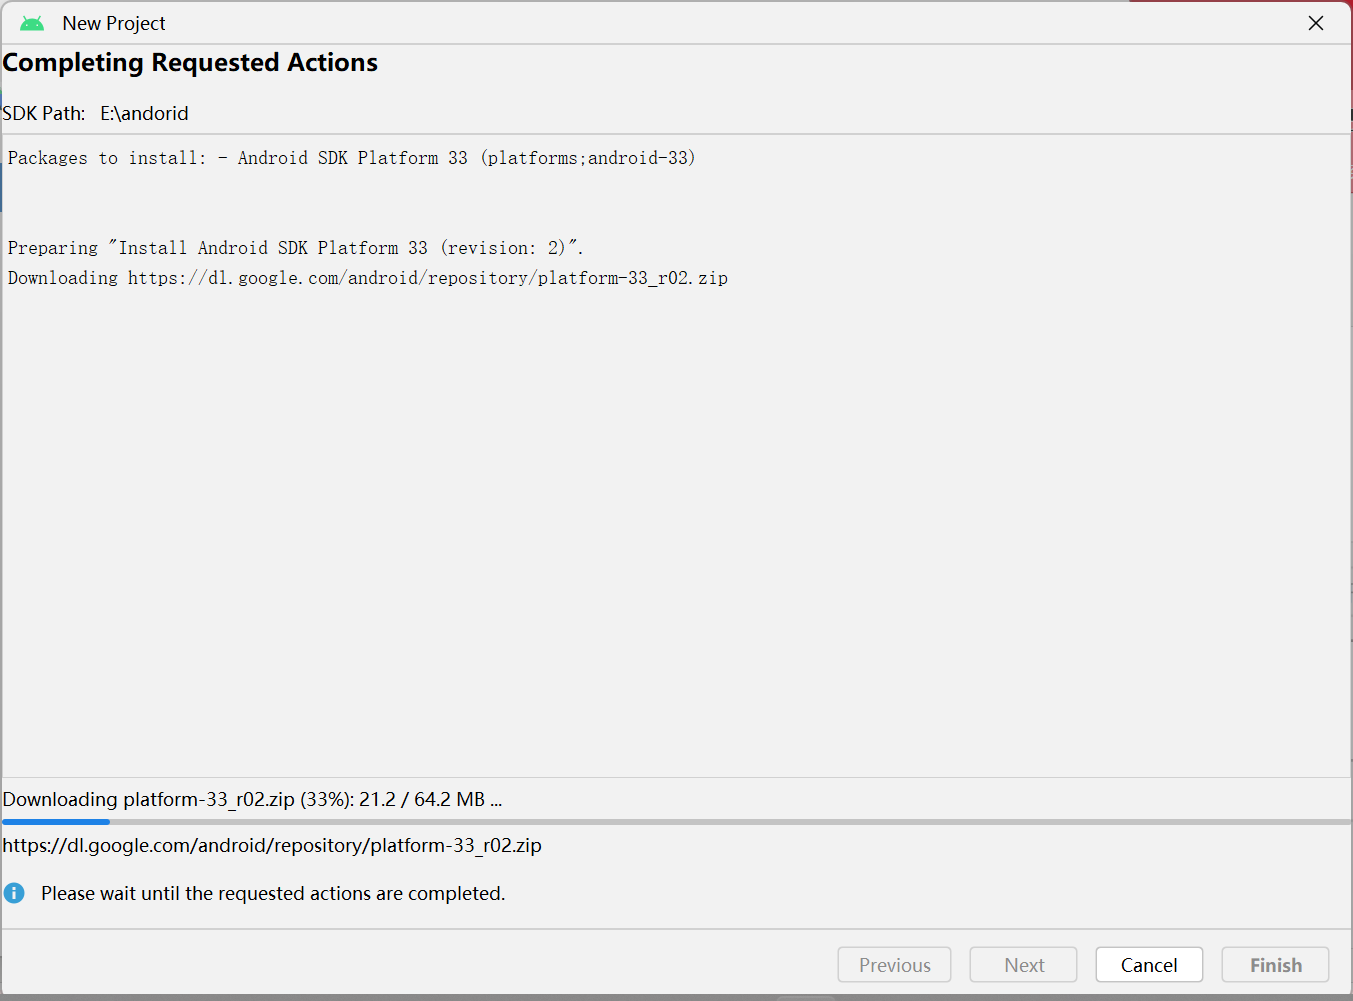
Task: Click the greyed-out Next button
Action: pos(1024,965)
